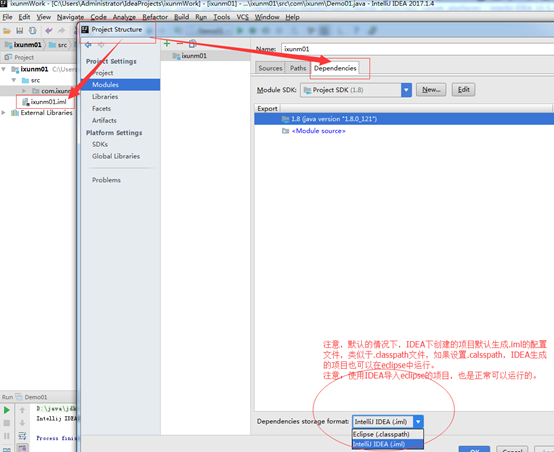Open the Window menu
The width and height of the screenshot is (554, 452).
(267, 17)
